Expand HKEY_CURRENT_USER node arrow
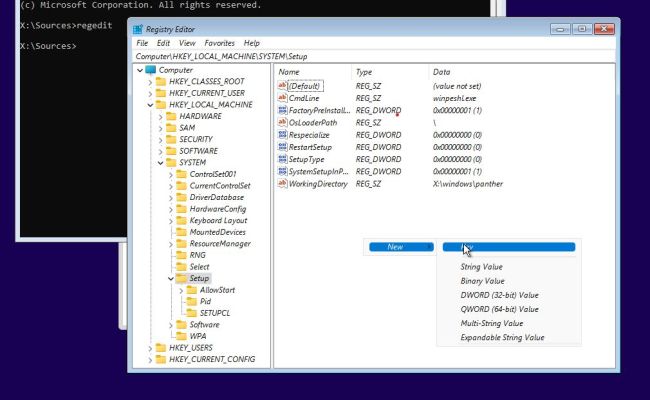The image size is (650, 400). 150,94
